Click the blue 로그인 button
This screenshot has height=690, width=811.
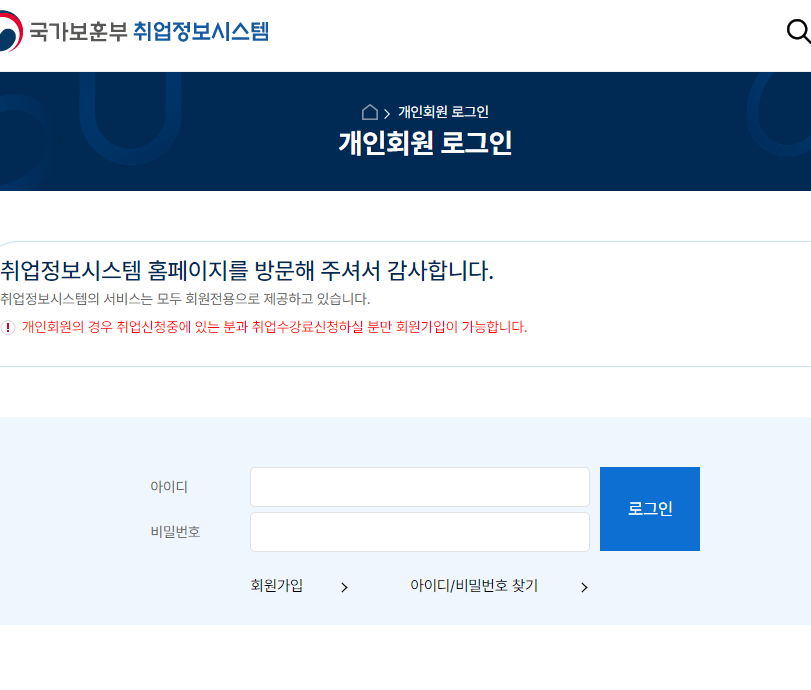point(650,509)
